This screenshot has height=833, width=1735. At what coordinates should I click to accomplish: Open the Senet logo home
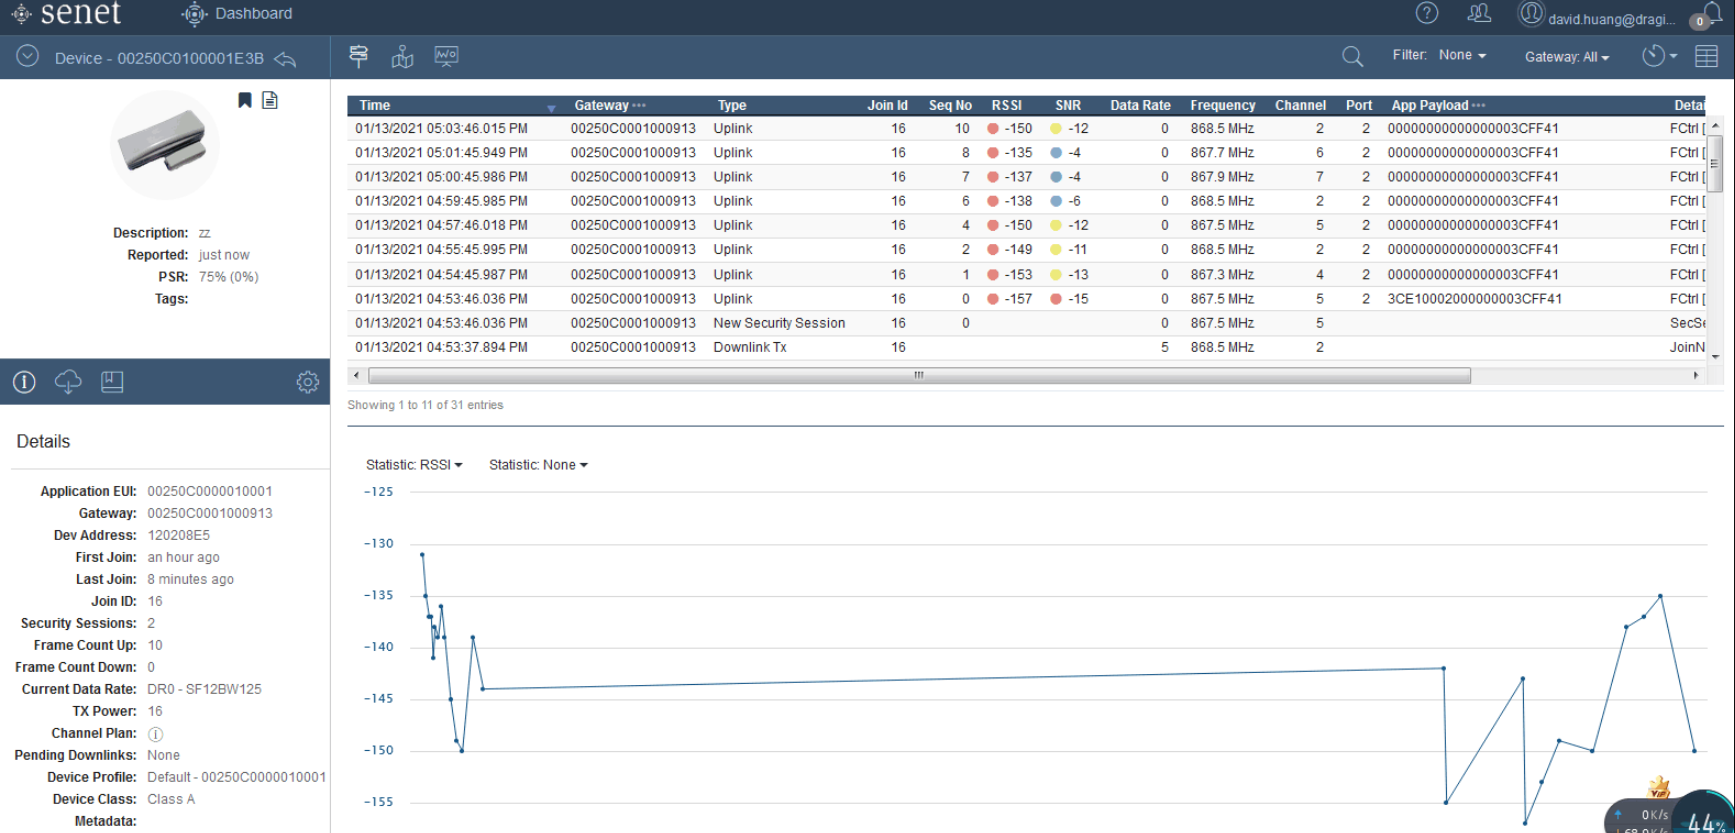tap(67, 14)
